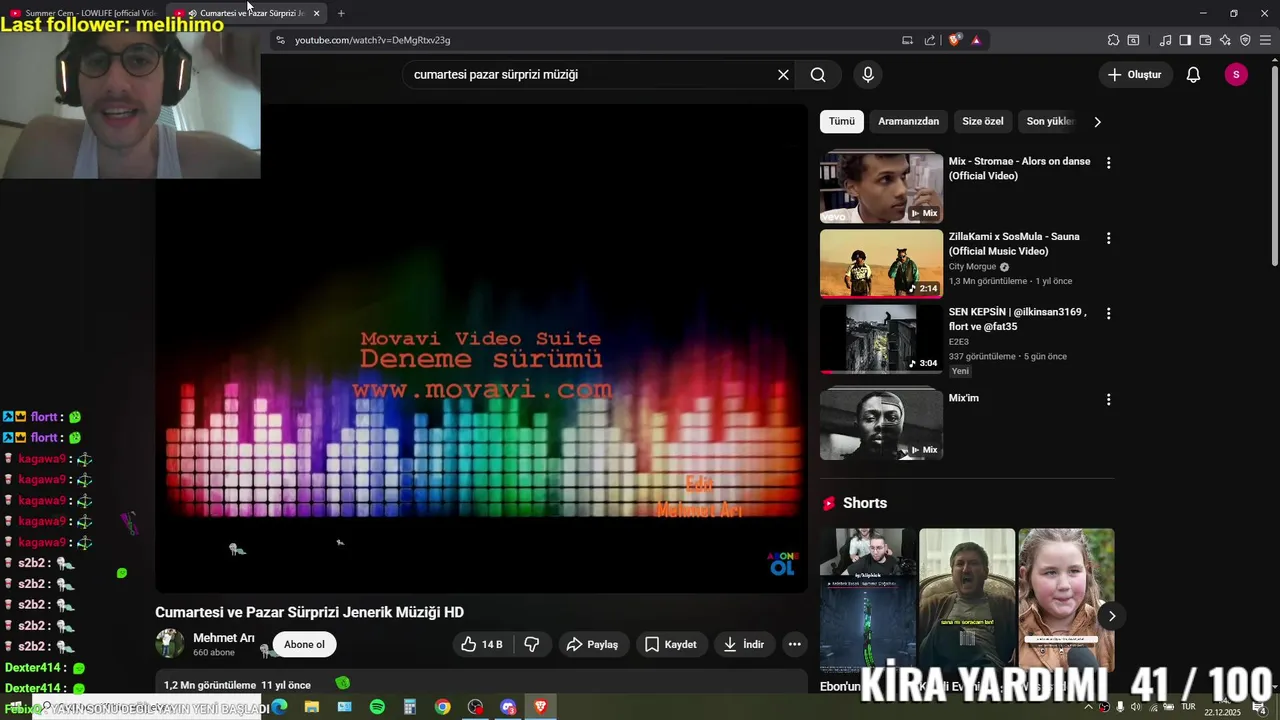This screenshot has height=720, width=1280.
Task: Open options for Mix'im playlist
Action: click(x=1108, y=399)
